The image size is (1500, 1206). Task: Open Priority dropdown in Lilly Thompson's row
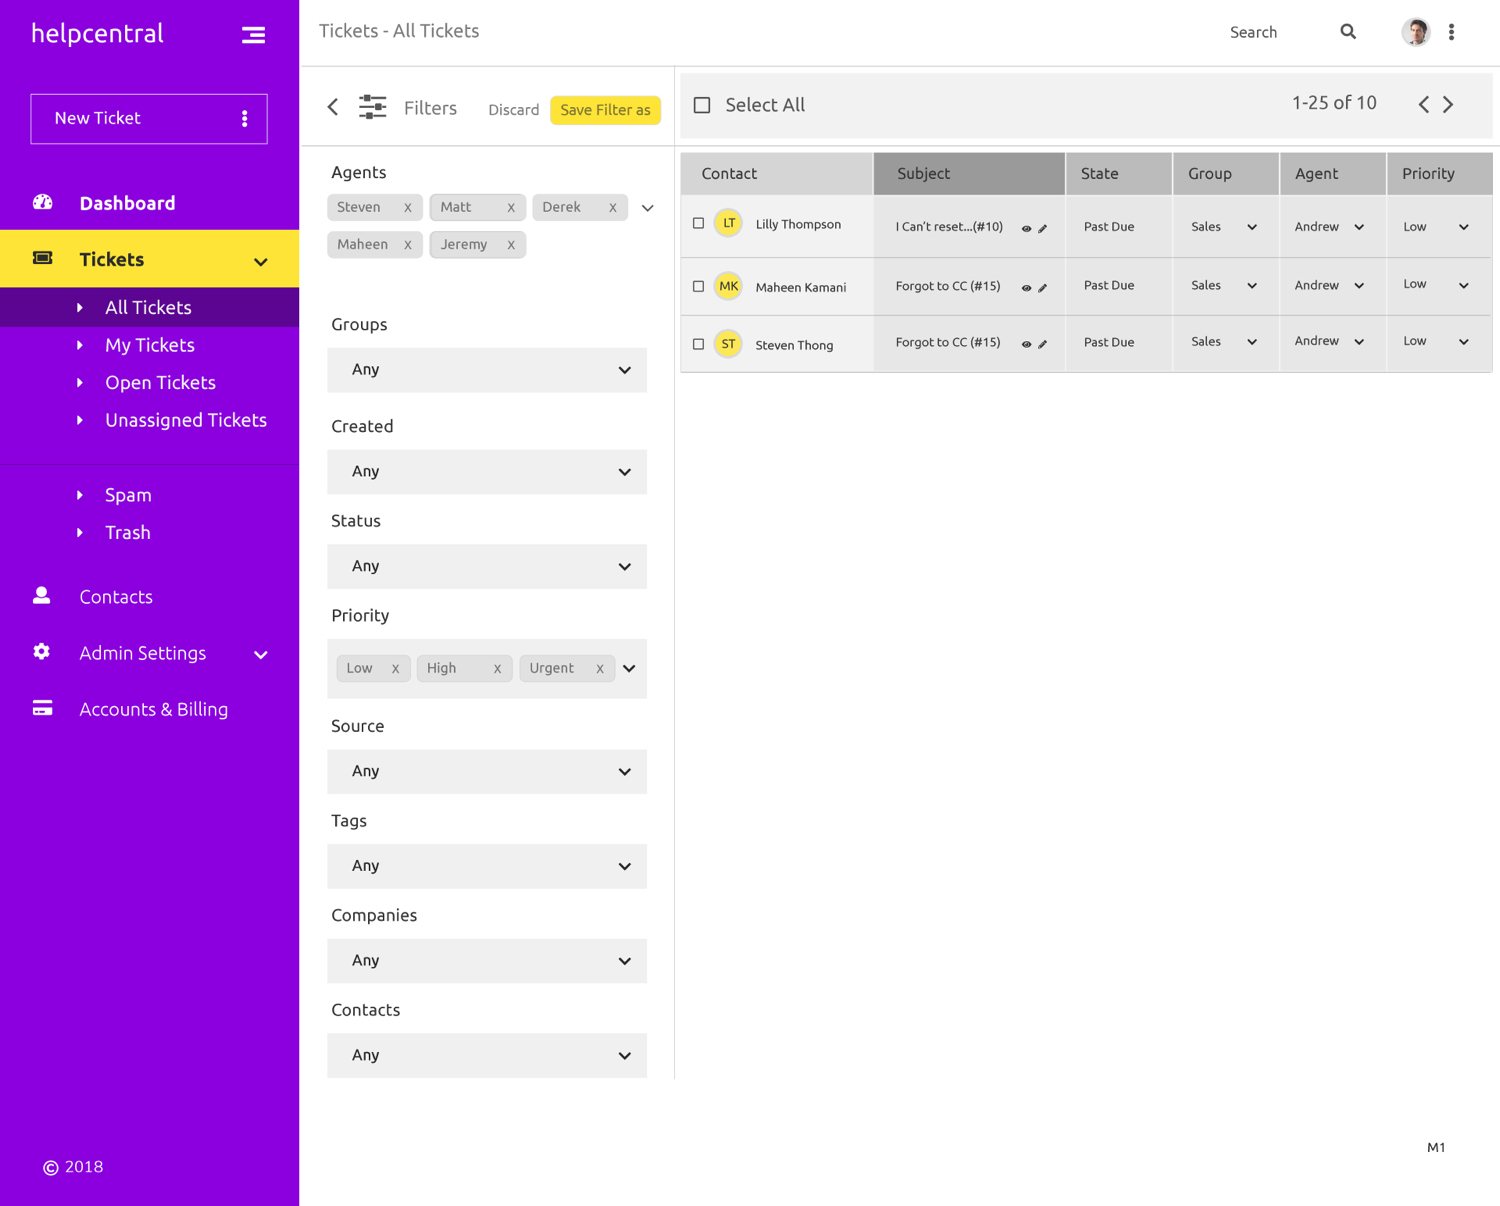pyautogui.click(x=1463, y=227)
